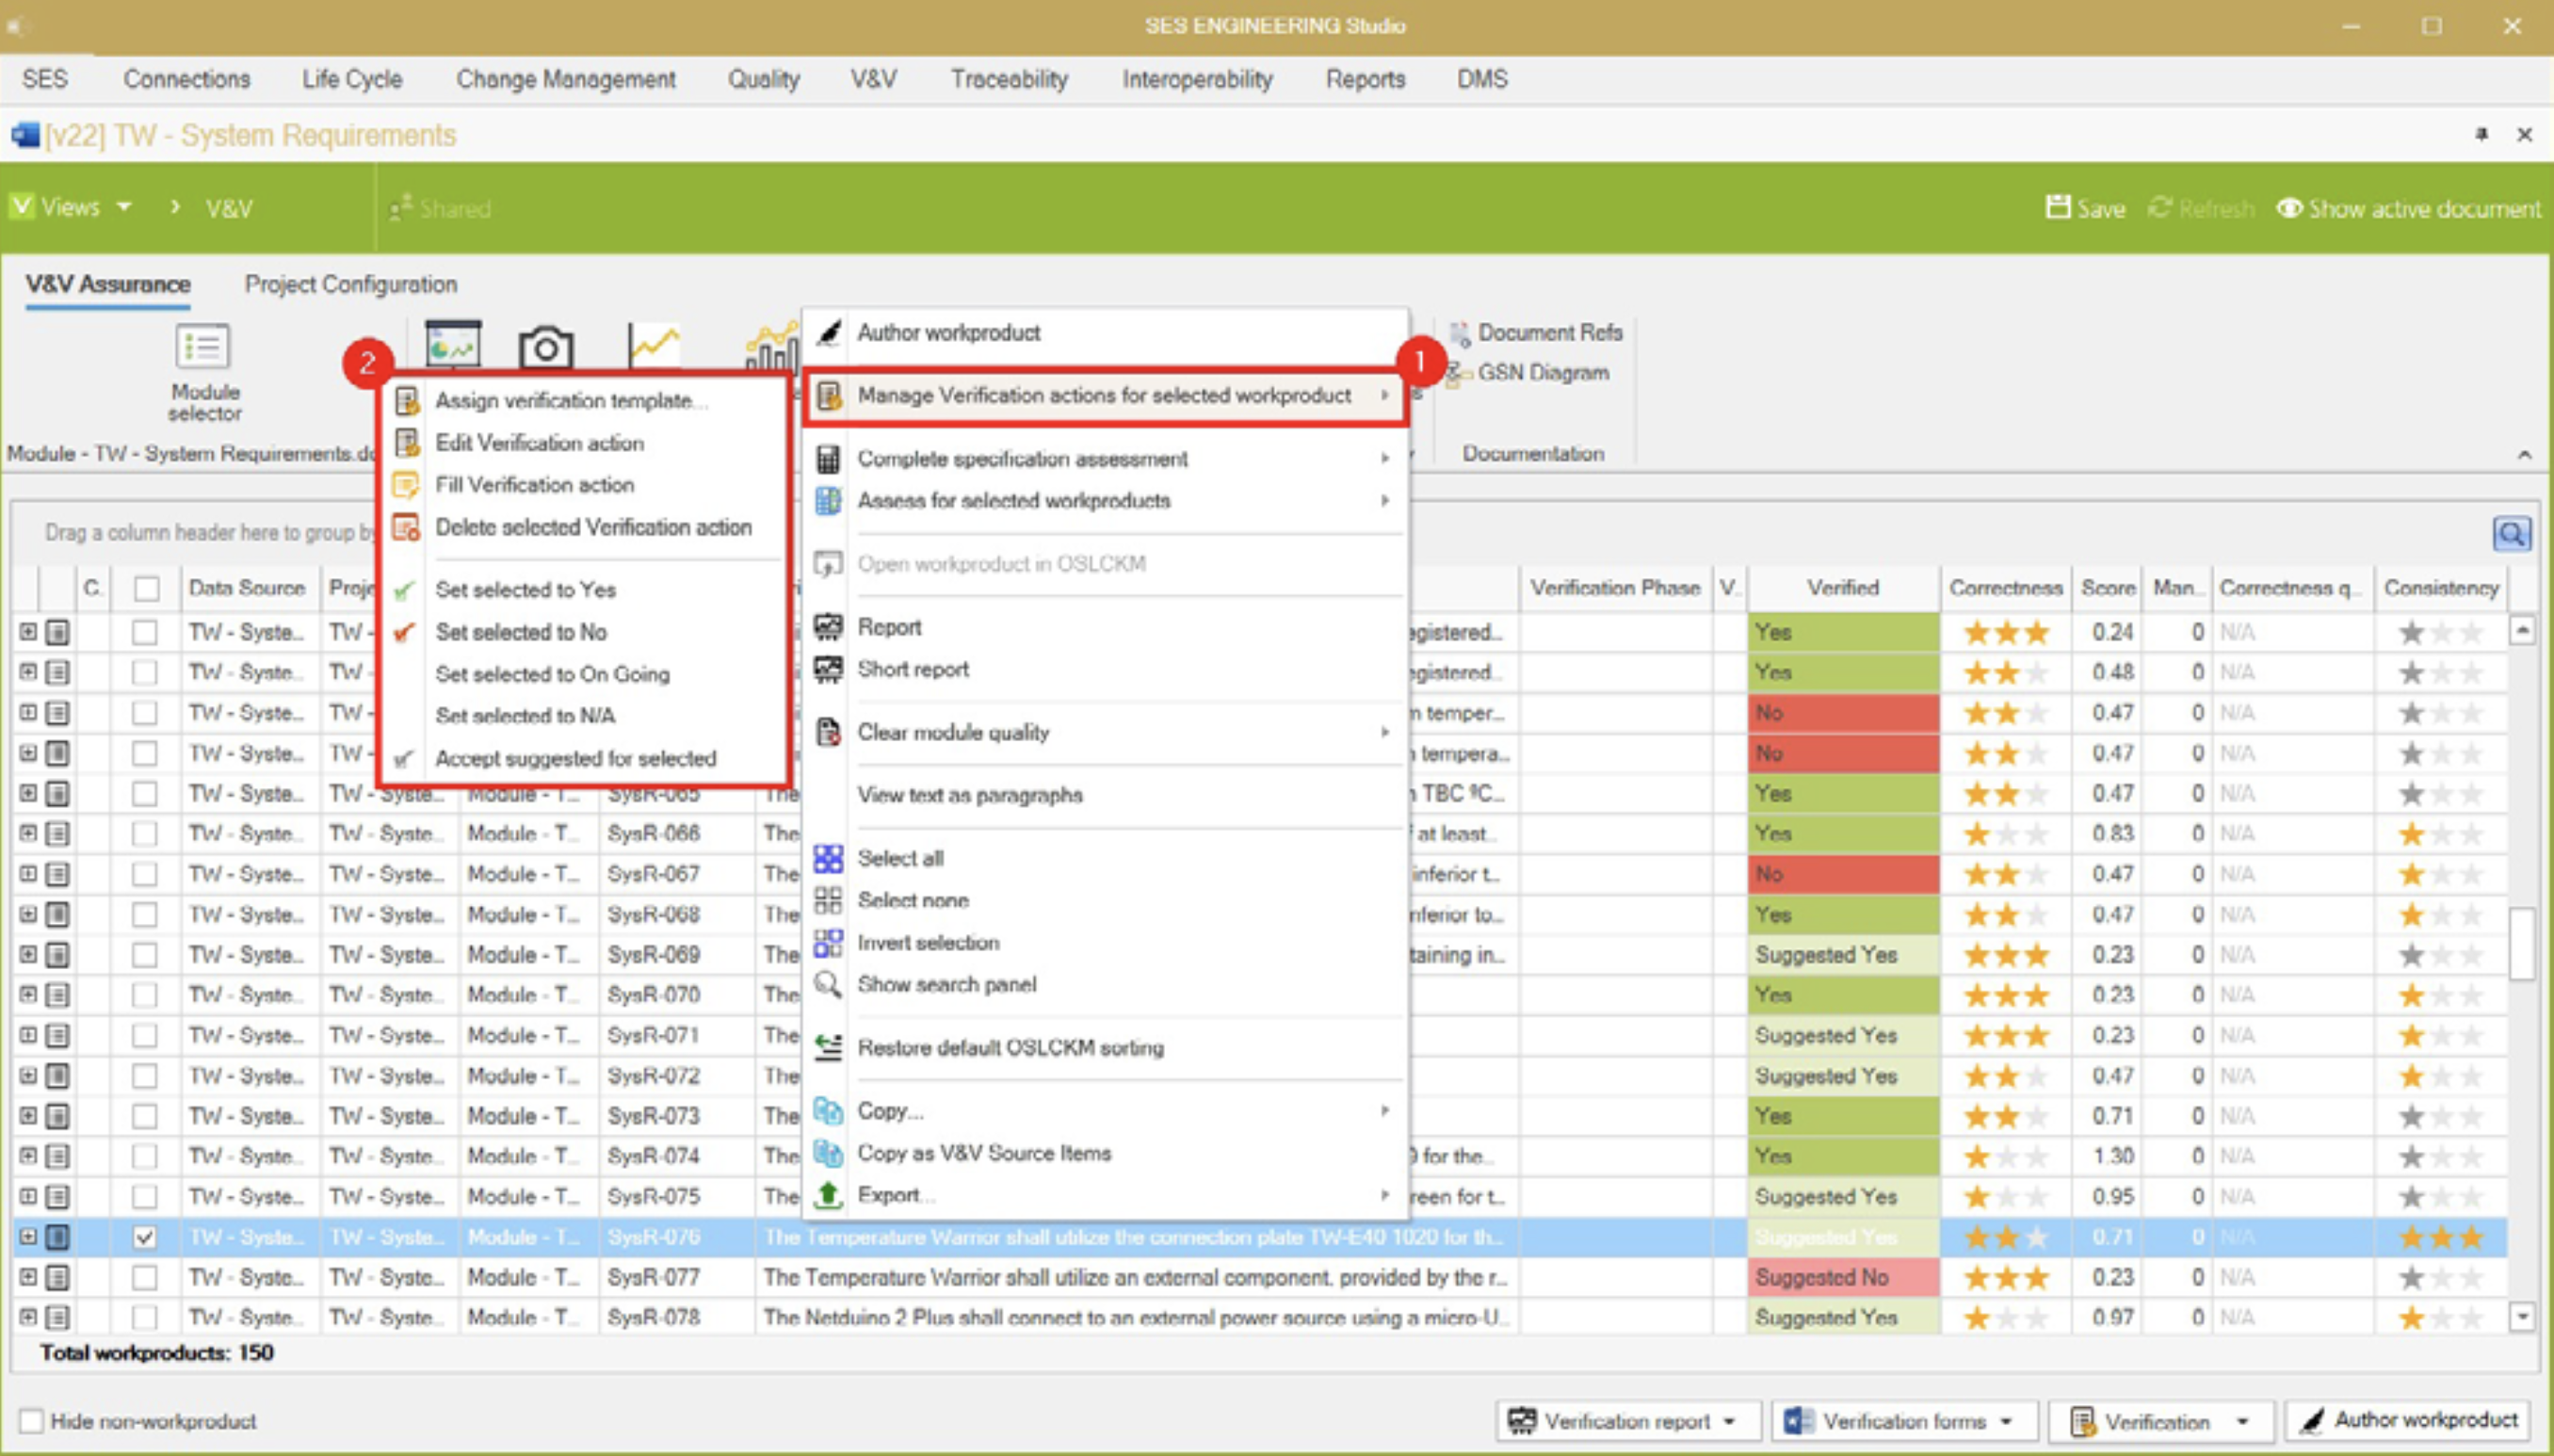Click Show active document eye icon
Screen dimensions: 2554x1456
click(2290, 208)
